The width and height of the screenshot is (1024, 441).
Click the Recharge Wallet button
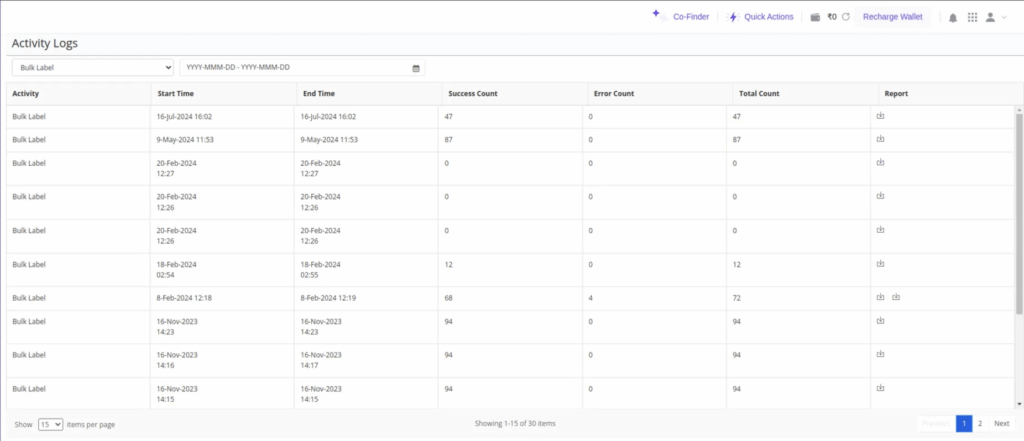pyautogui.click(x=893, y=17)
